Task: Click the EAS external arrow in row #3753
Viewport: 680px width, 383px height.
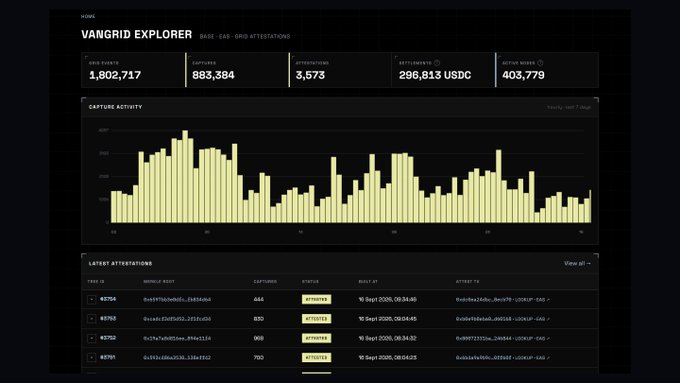Action: coord(548,319)
